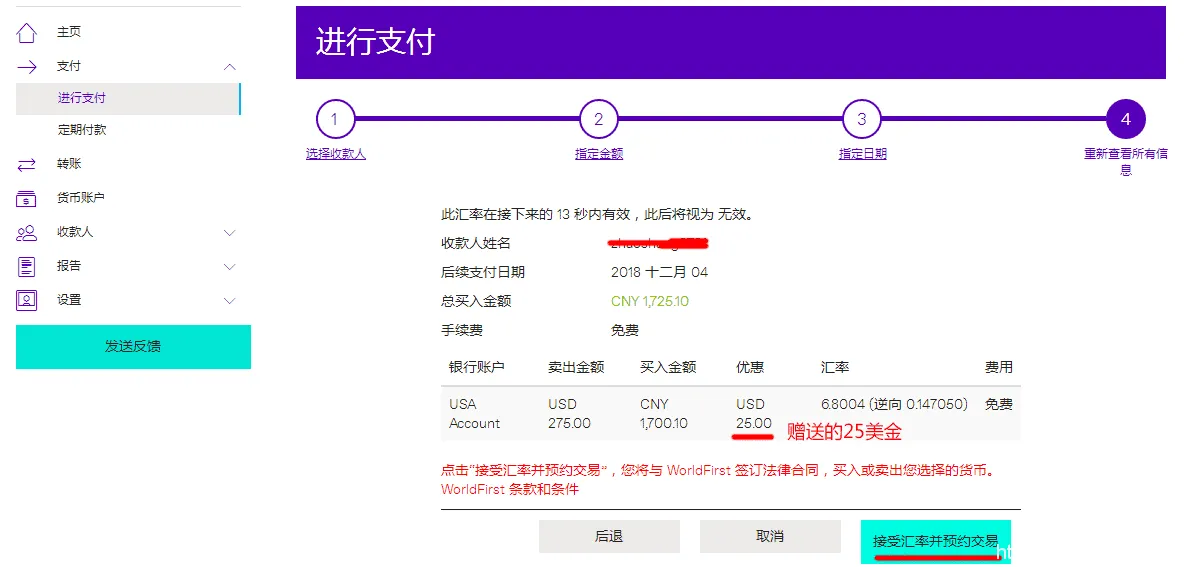The image size is (1187, 567).
Task: Click the 优惠 column header
Action: pos(750,367)
